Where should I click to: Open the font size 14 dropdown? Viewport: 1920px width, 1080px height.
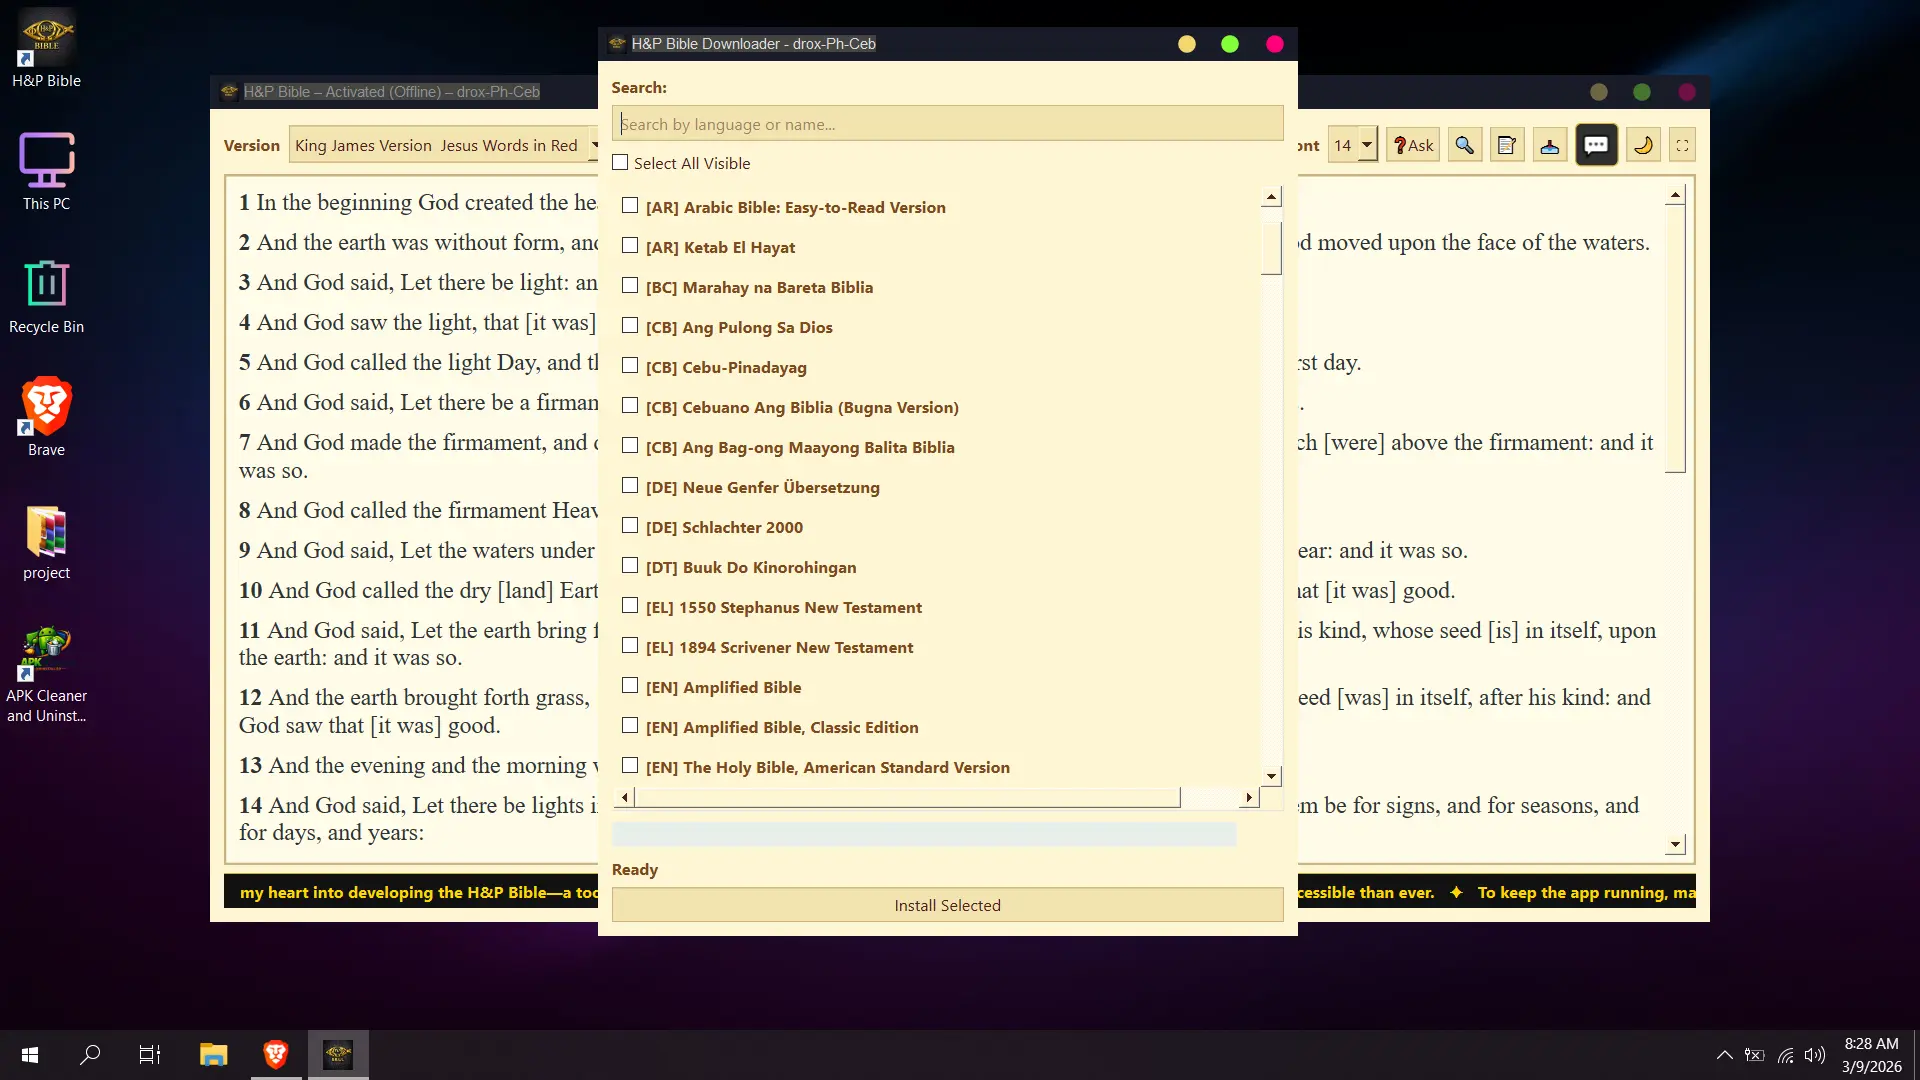pyautogui.click(x=1353, y=145)
